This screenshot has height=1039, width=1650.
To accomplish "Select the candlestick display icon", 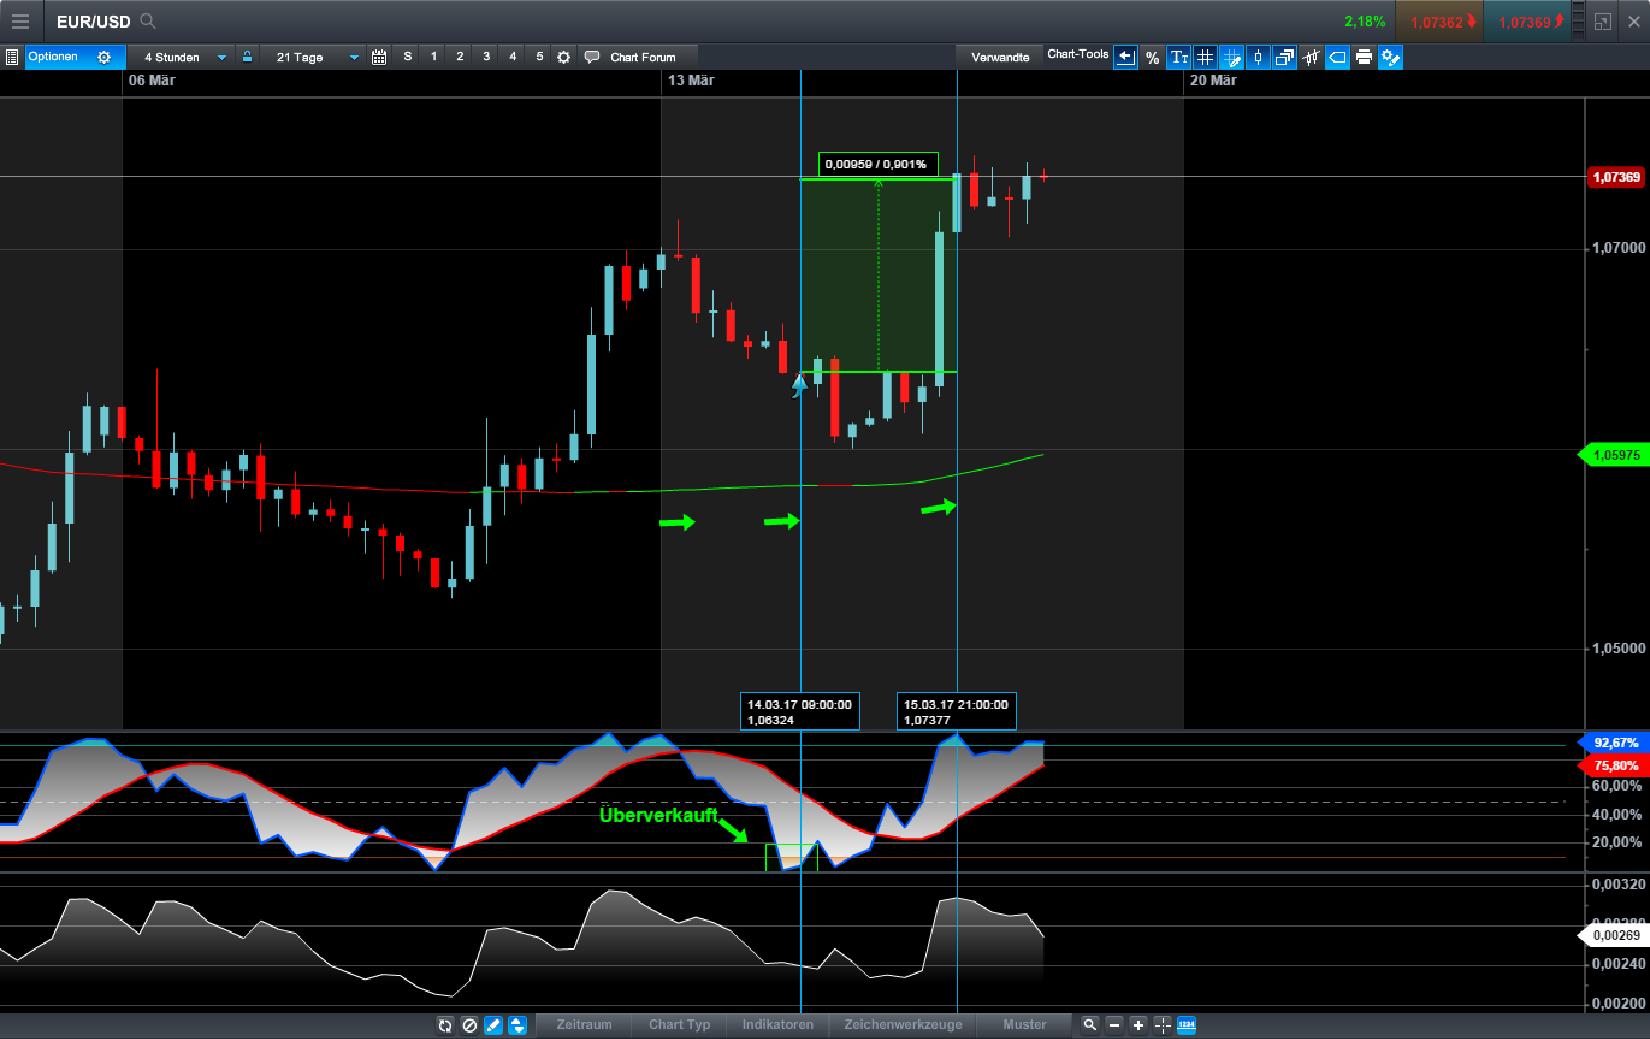I will 1258,57.
